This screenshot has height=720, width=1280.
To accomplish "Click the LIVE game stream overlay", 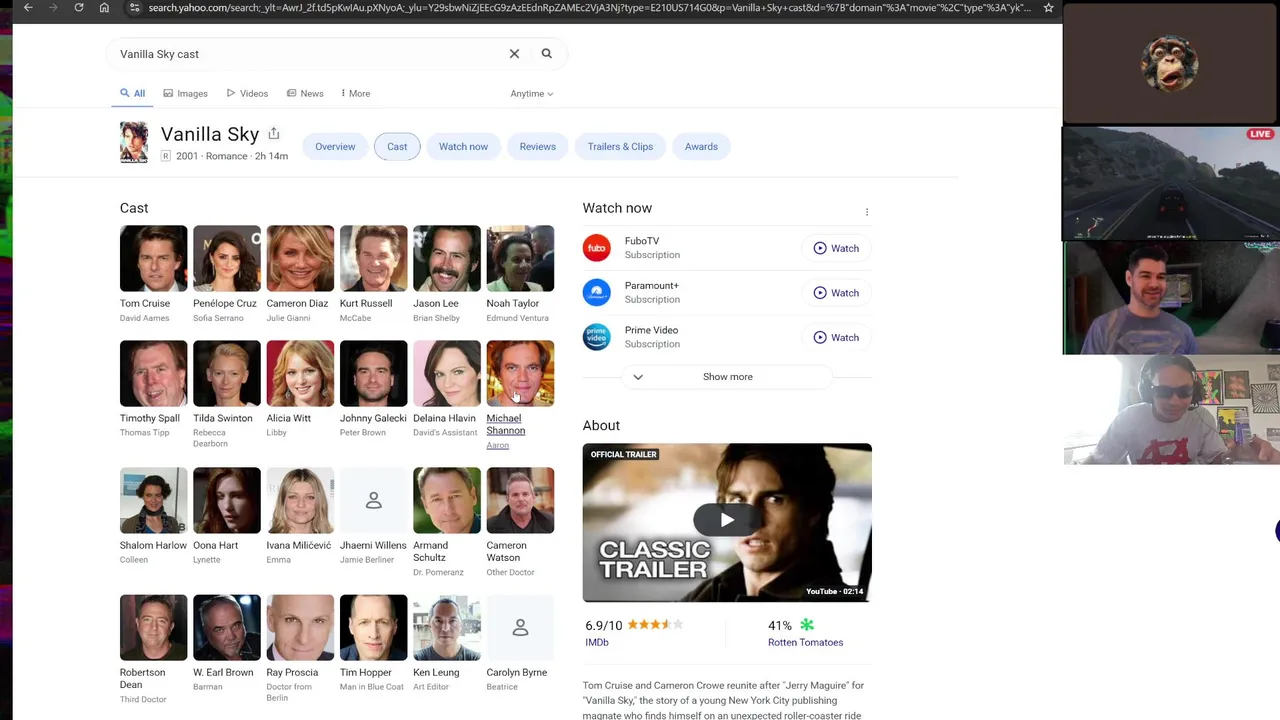I will (x=1171, y=183).
